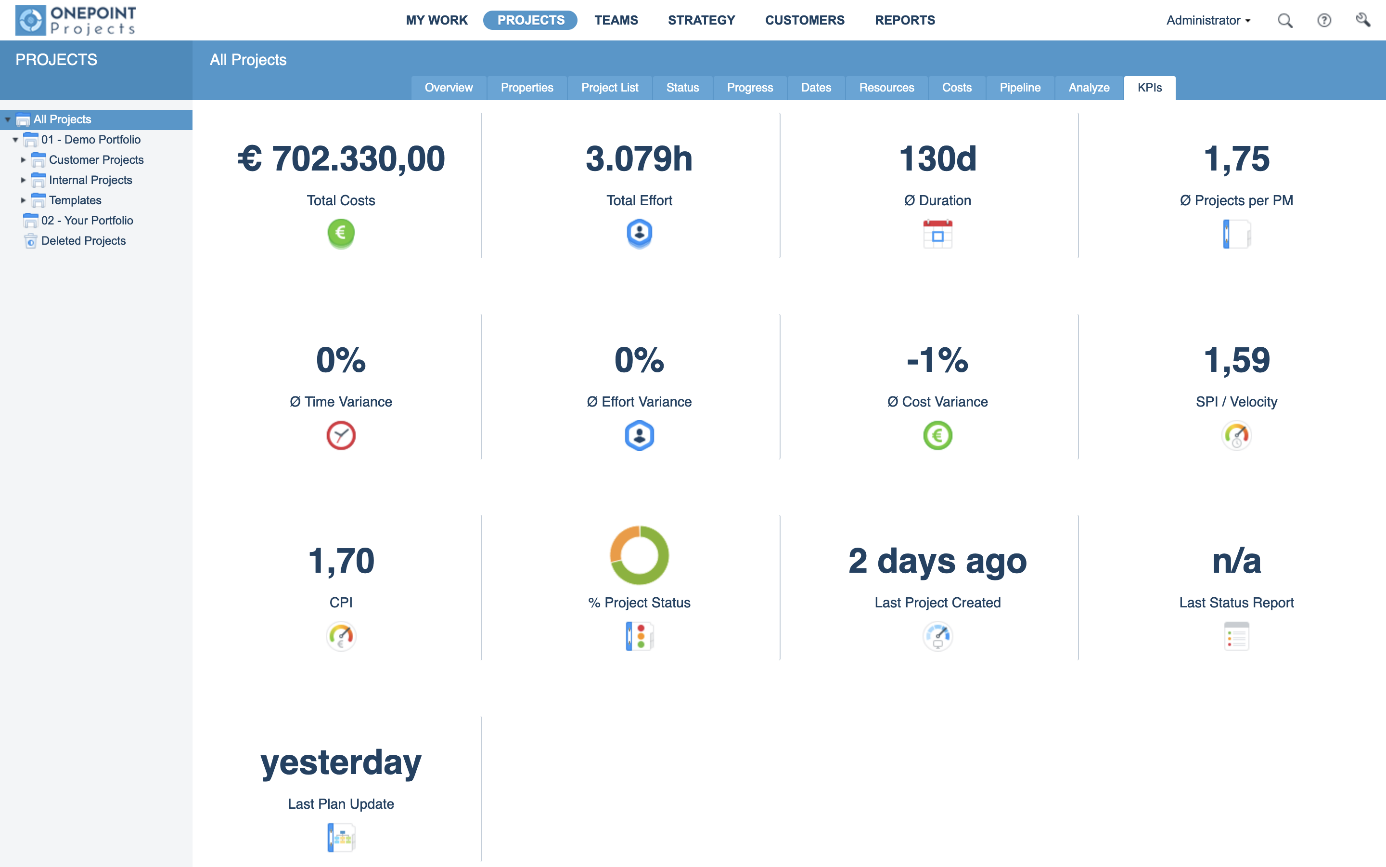
Task: Click the PROJECTS sidebar heading
Action: click(x=57, y=60)
